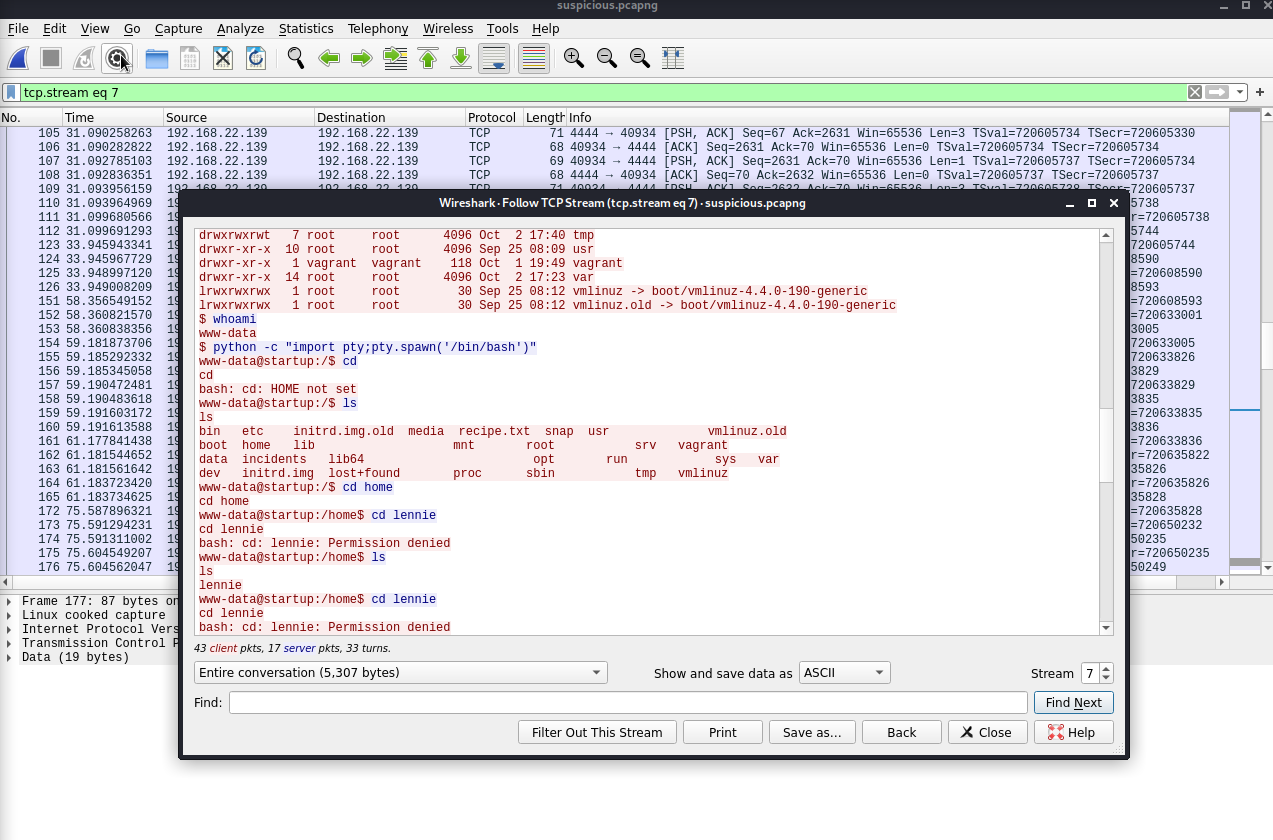The image size is (1273, 840).
Task: Reload this capture file icon
Action: click(x=256, y=59)
